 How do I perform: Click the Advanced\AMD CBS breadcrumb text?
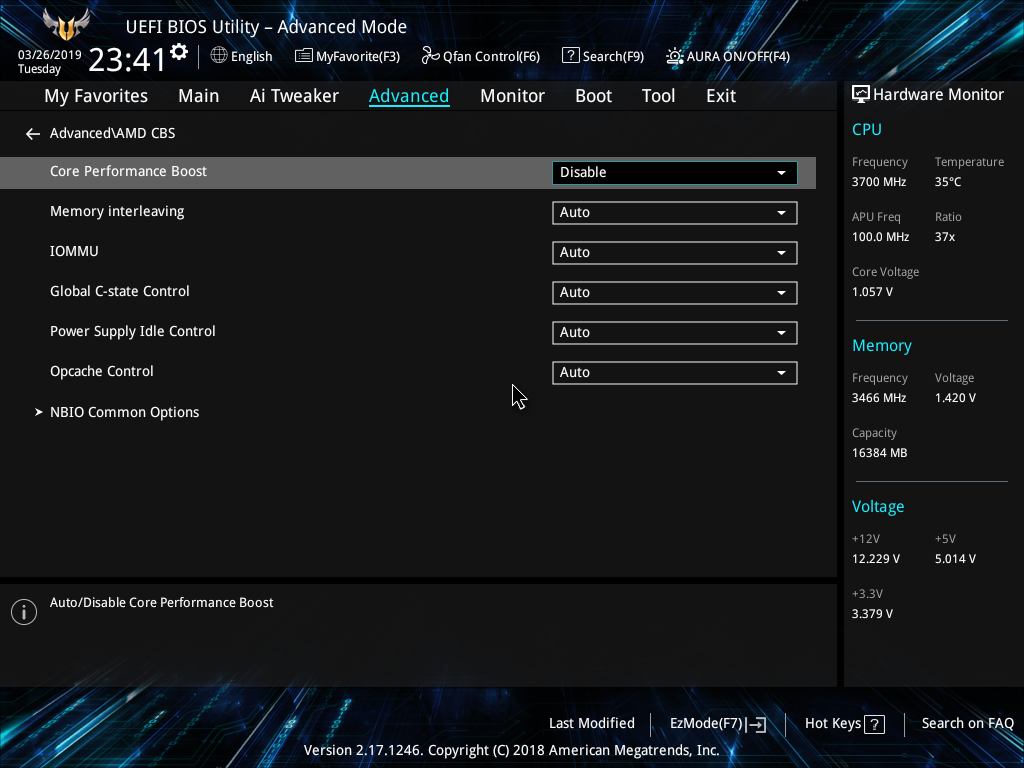click(112, 133)
